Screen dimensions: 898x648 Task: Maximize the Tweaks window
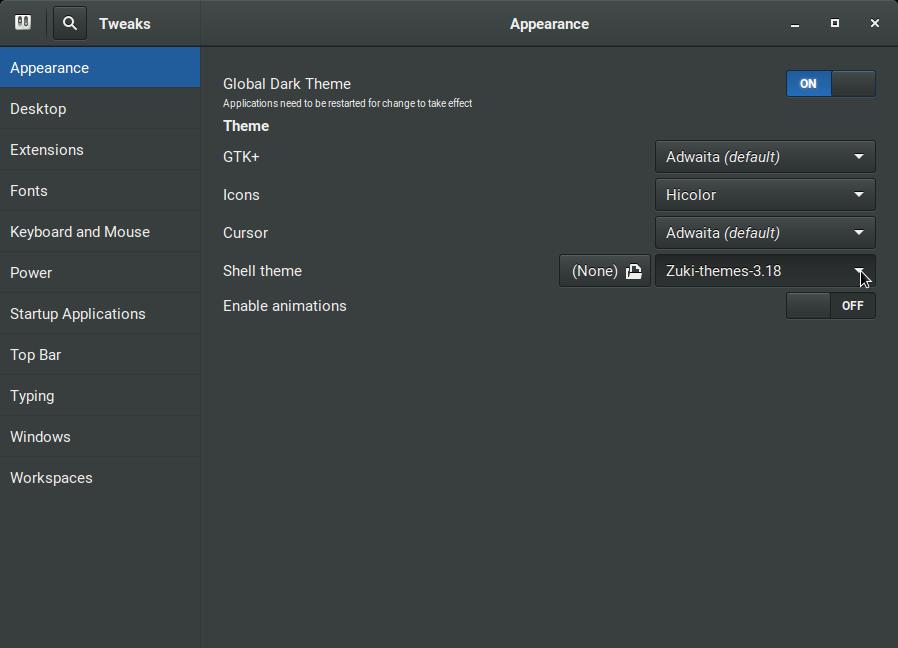pyautogui.click(x=835, y=23)
